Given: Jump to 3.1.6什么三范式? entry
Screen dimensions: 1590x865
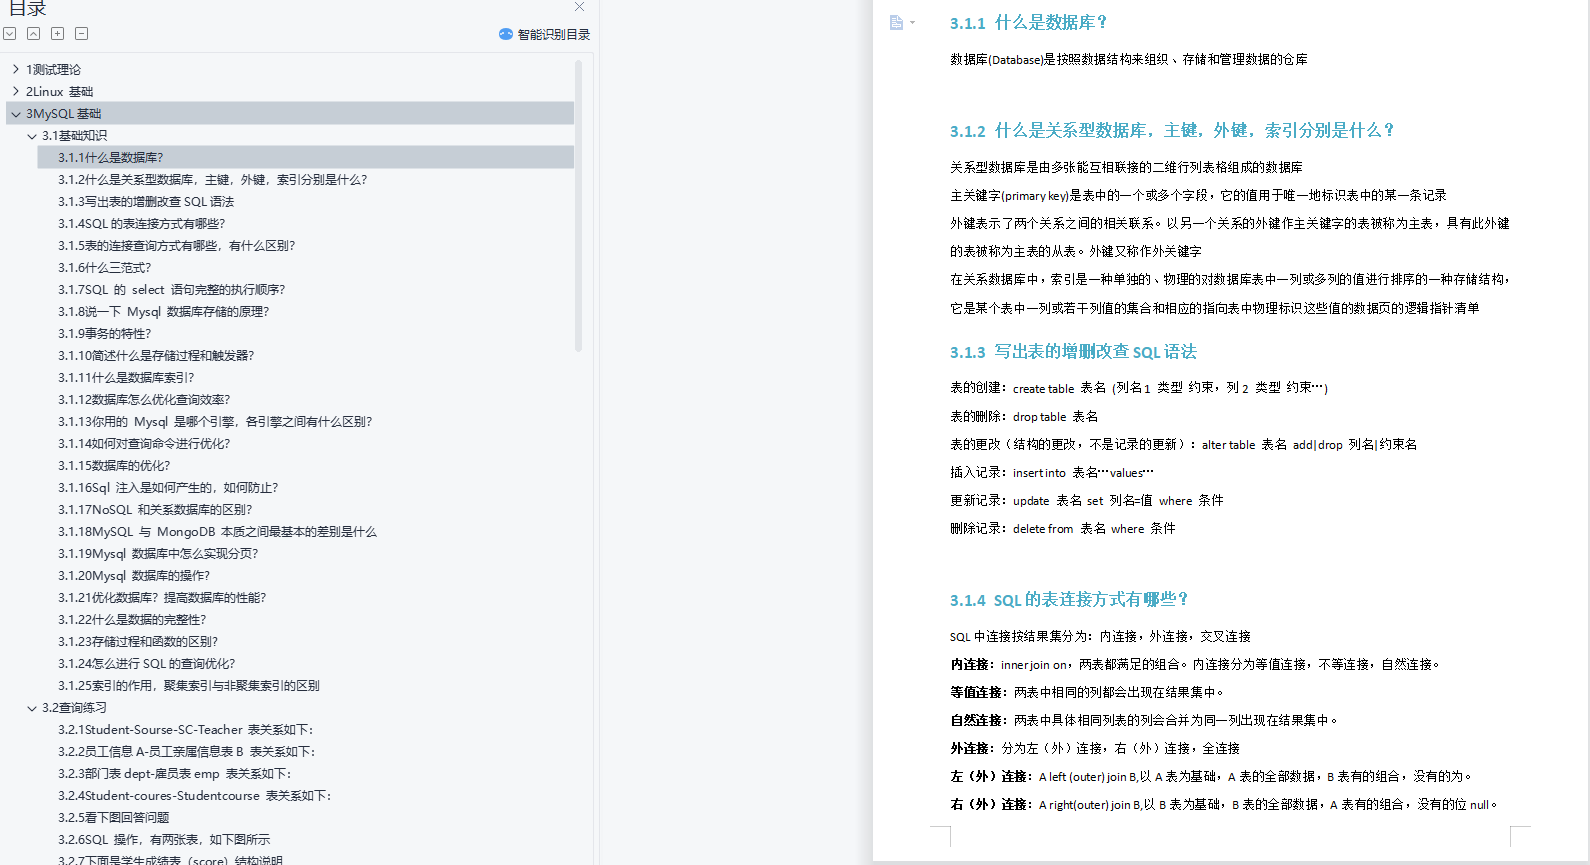Looking at the screenshot, I should pos(105,268).
